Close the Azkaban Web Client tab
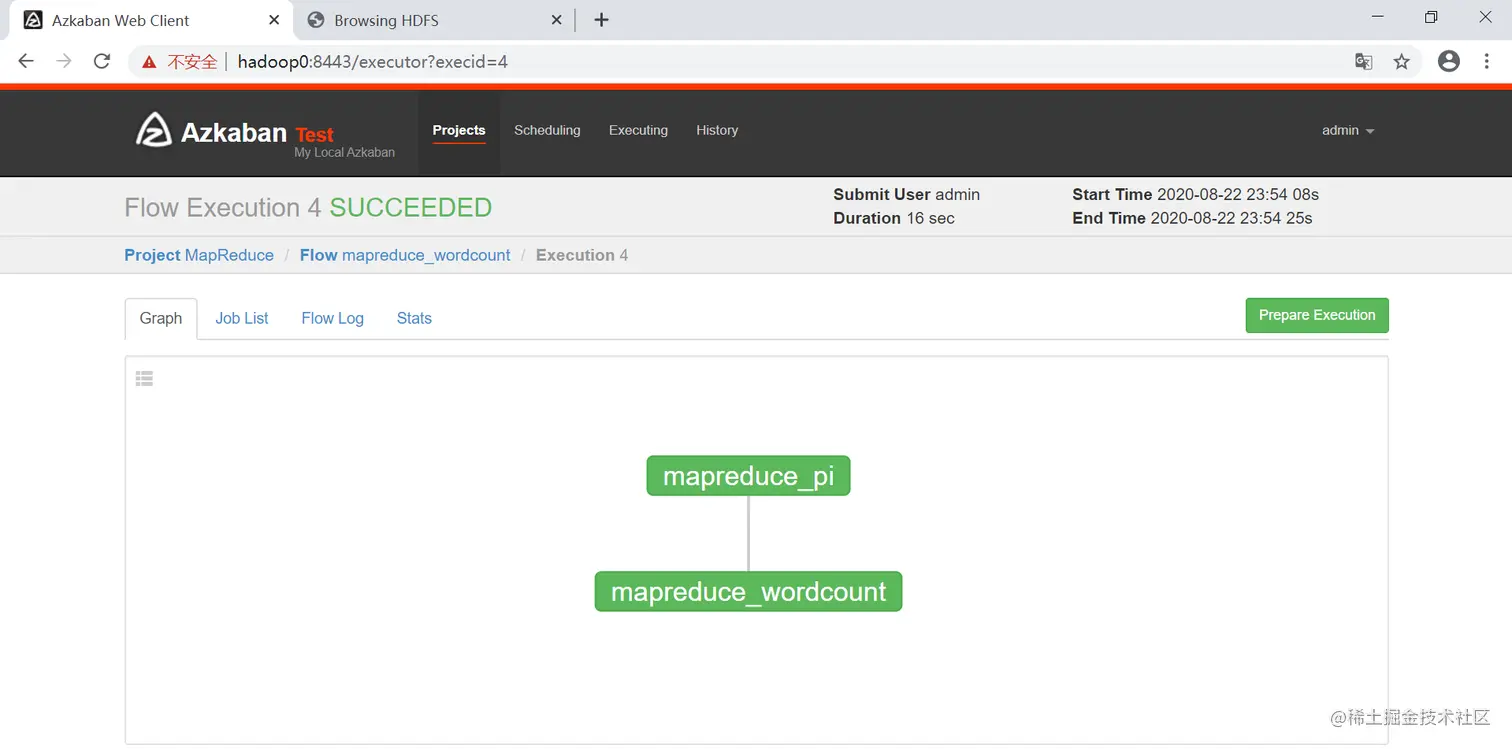The width and height of the screenshot is (1512, 749). pyautogui.click(x=274, y=20)
